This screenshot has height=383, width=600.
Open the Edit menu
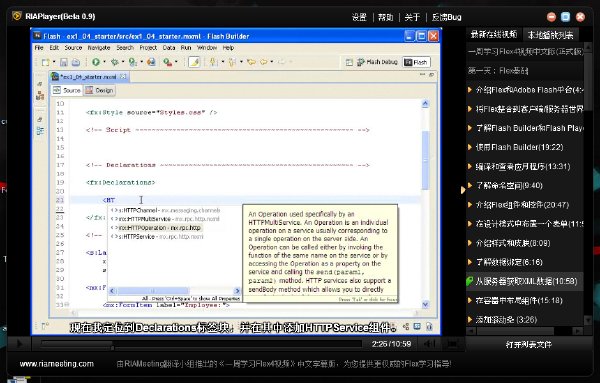(x=54, y=48)
